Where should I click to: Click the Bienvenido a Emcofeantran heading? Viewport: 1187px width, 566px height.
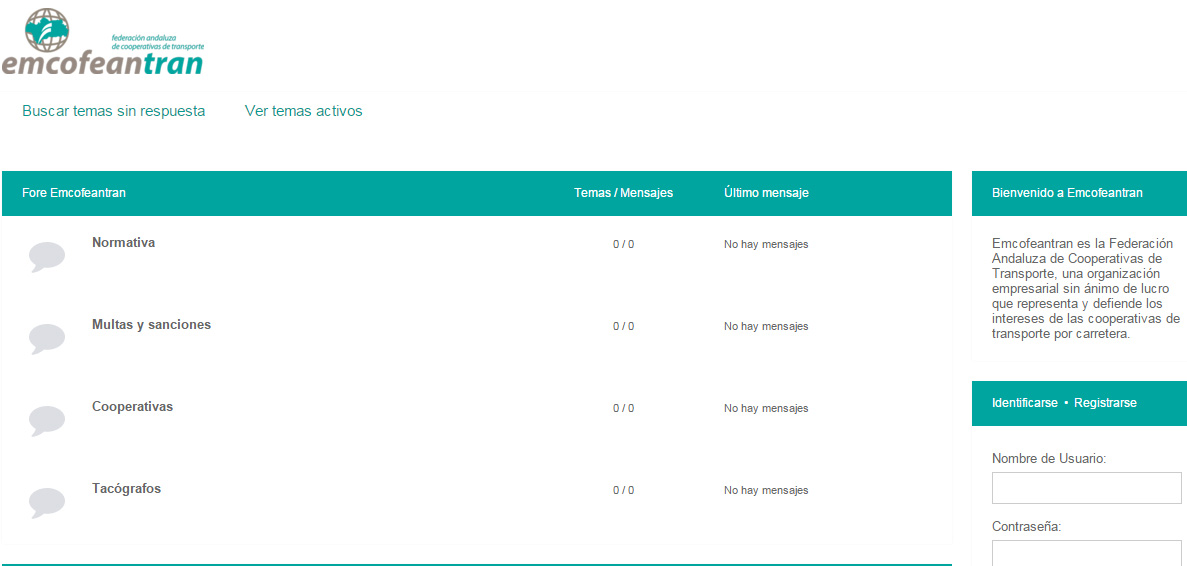(x=1067, y=193)
